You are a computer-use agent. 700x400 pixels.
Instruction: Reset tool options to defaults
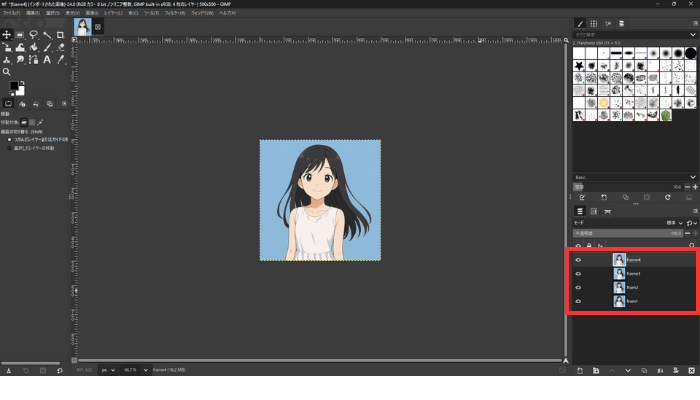click(x=59, y=371)
